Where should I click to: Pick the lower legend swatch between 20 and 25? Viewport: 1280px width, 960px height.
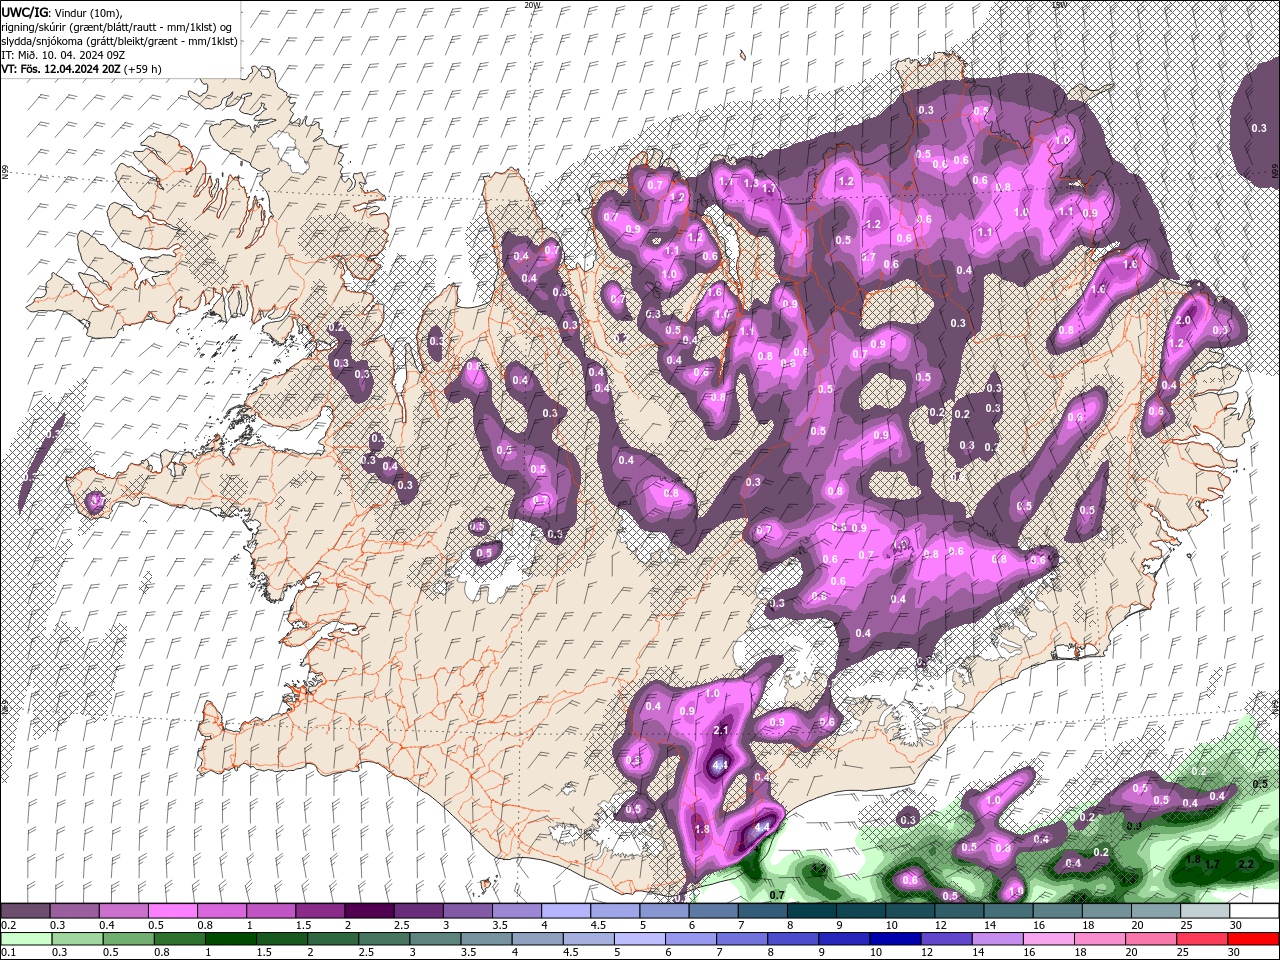pyautogui.click(x=1151, y=939)
